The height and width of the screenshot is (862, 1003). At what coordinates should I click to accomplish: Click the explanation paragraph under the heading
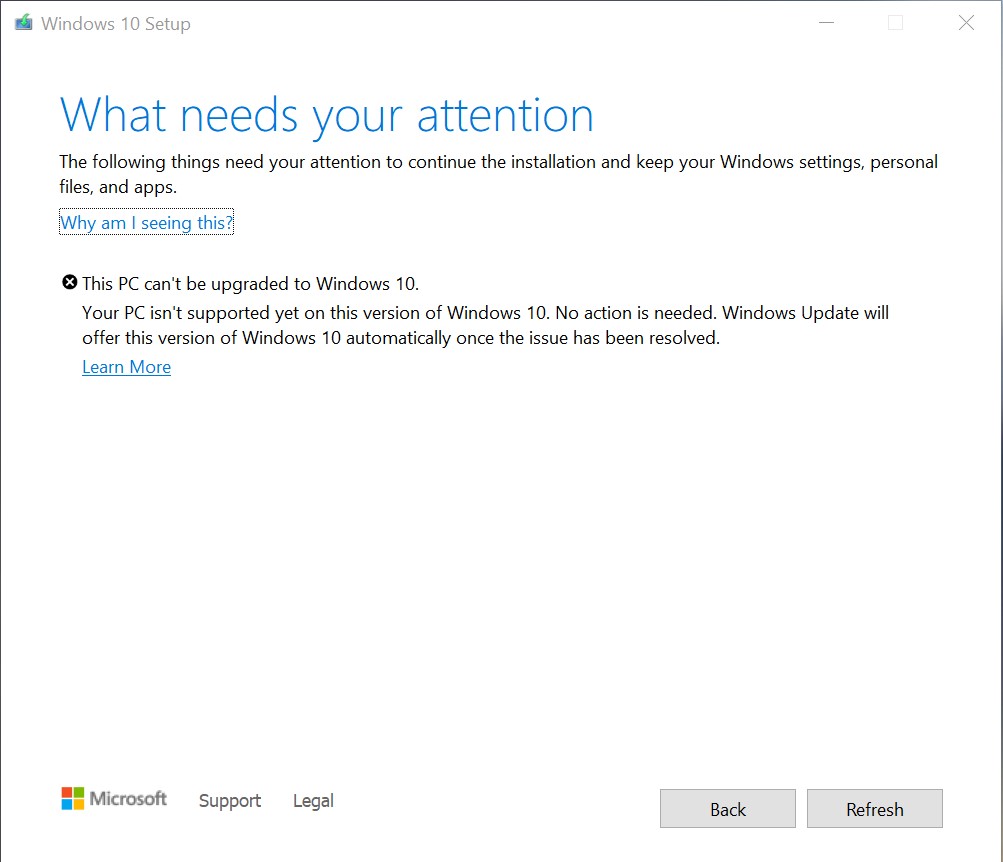[498, 173]
